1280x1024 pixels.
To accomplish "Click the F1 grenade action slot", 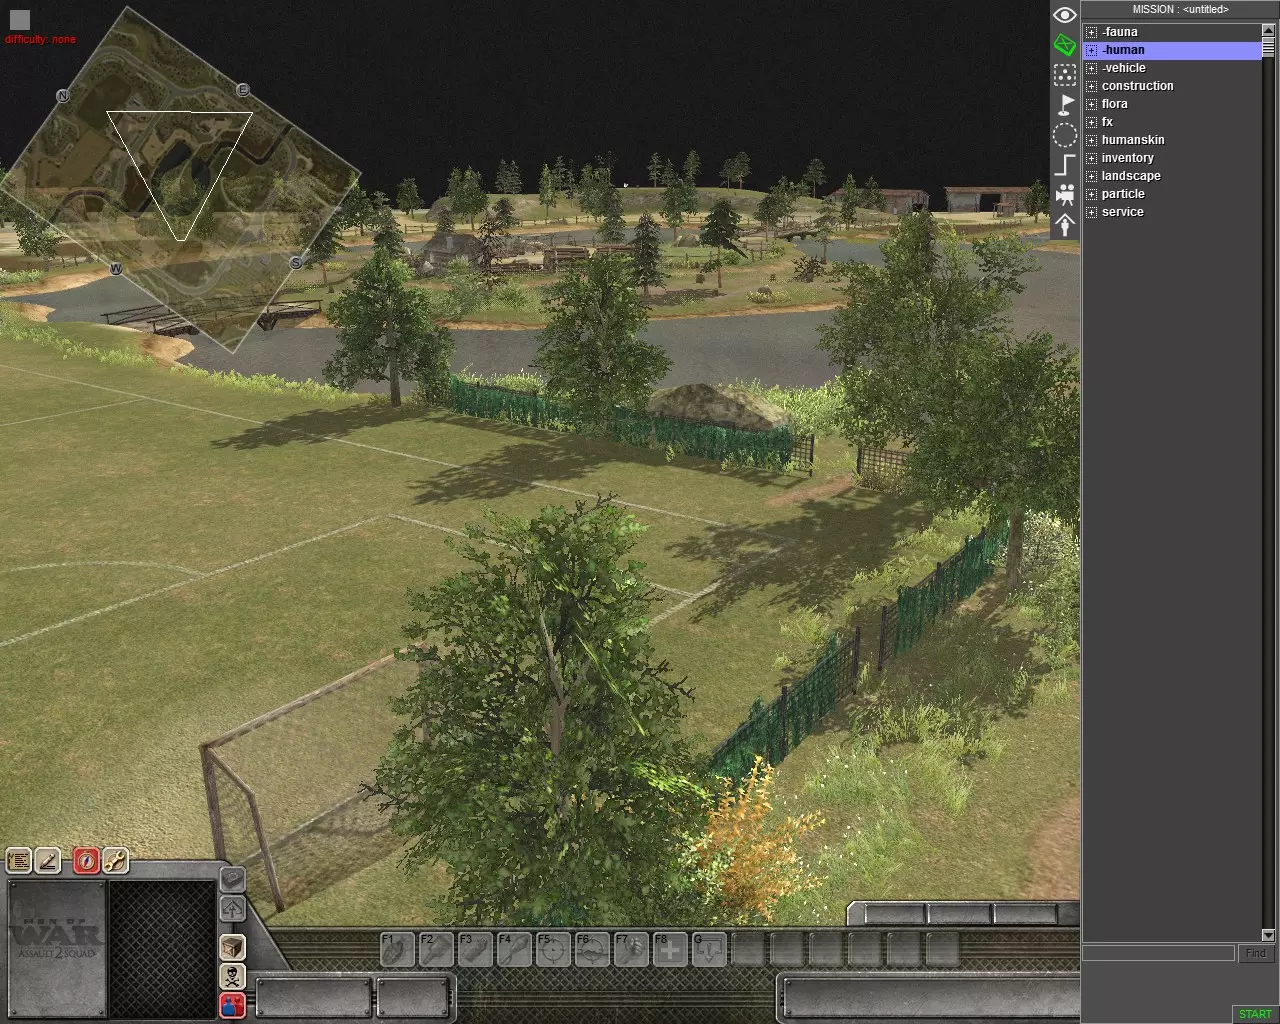I will (396, 949).
